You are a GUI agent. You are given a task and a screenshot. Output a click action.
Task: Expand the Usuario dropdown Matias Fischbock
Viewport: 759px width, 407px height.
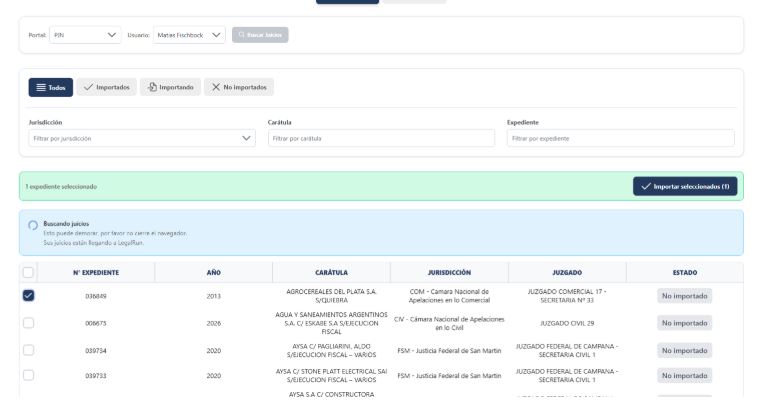(x=188, y=35)
